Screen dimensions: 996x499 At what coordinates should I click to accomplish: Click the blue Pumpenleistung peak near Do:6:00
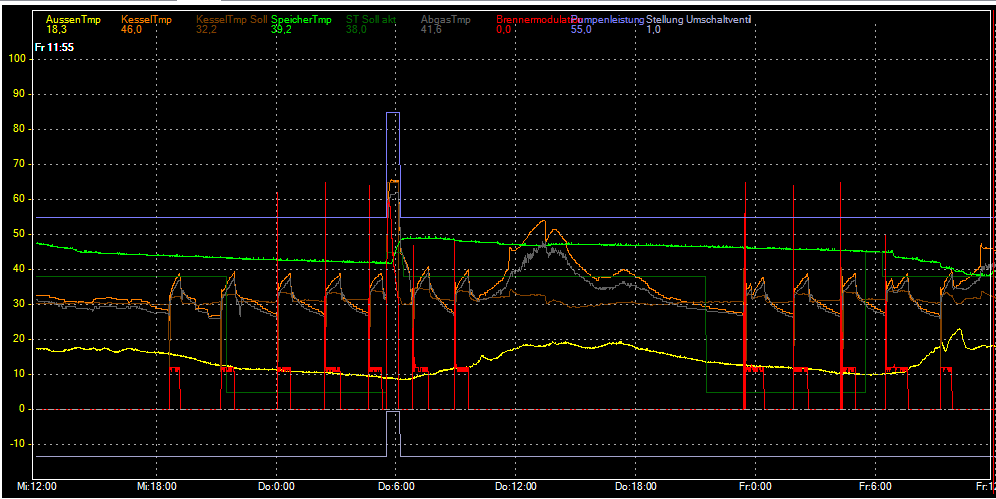click(x=393, y=114)
